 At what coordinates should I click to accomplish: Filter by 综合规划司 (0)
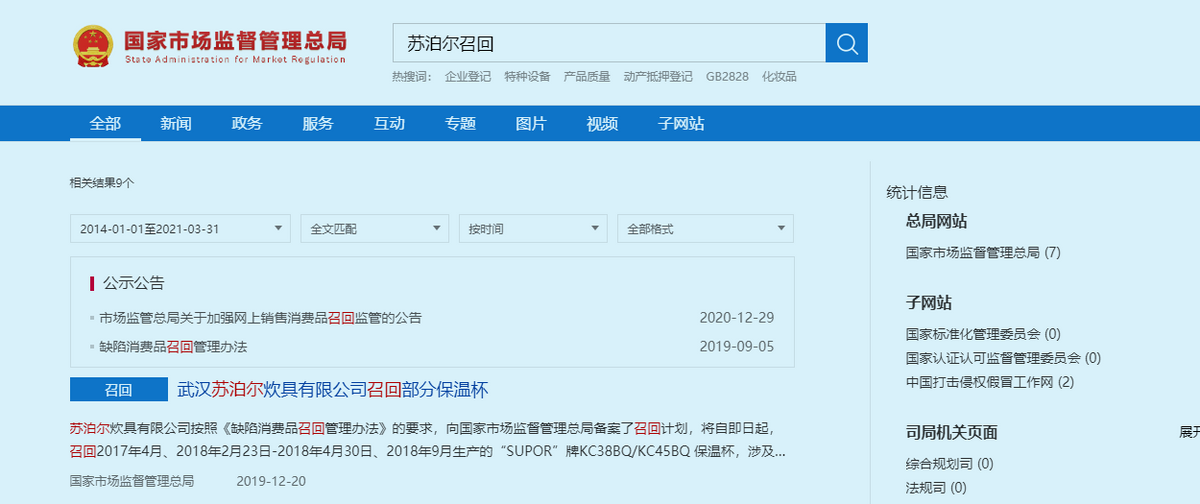(950, 464)
